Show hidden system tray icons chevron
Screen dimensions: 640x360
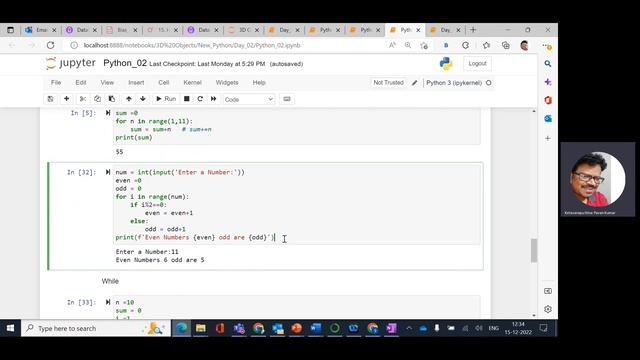click(409, 328)
